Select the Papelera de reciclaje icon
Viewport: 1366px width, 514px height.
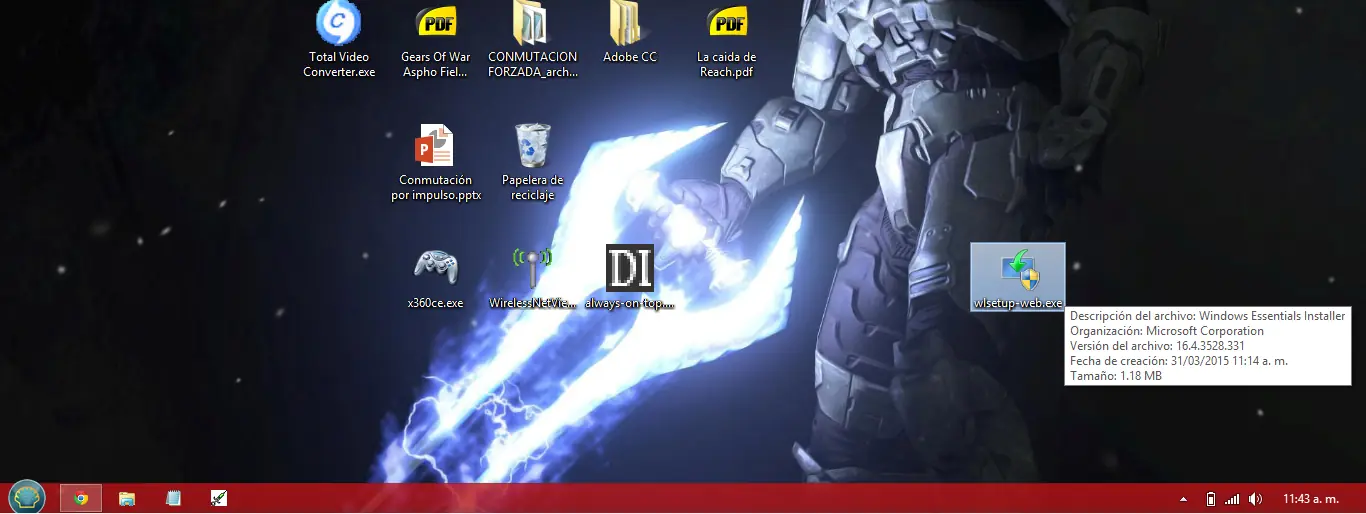point(532,147)
